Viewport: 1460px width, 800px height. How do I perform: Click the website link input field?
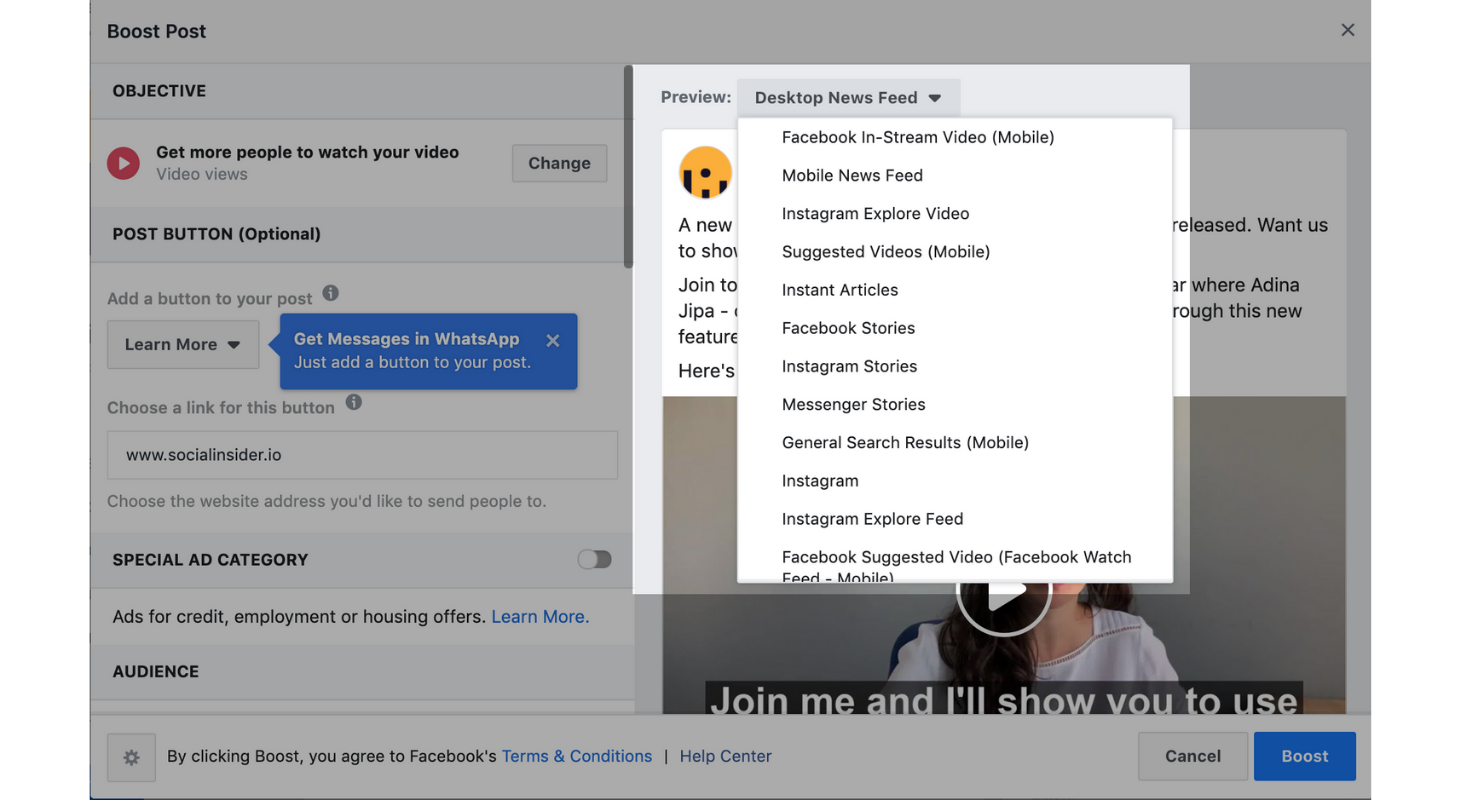tap(362, 455)
